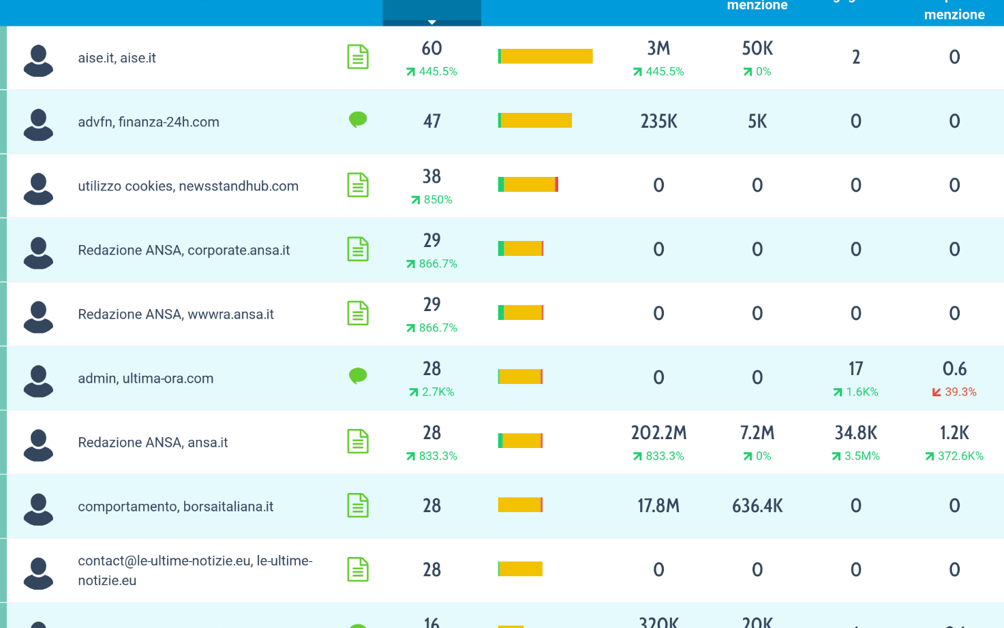Click the mention count 60 for aise.it
The image size is (1004, 628).
(x=432, y=49)
